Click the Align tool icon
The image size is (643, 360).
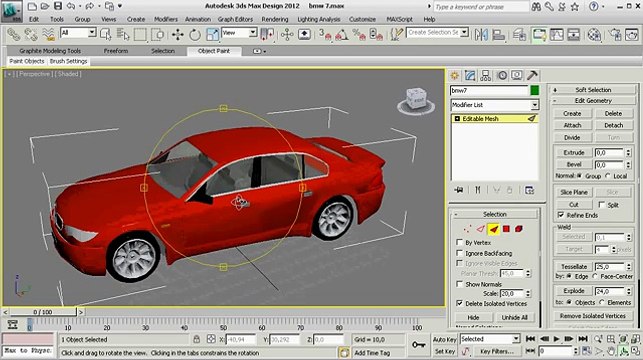498,35
